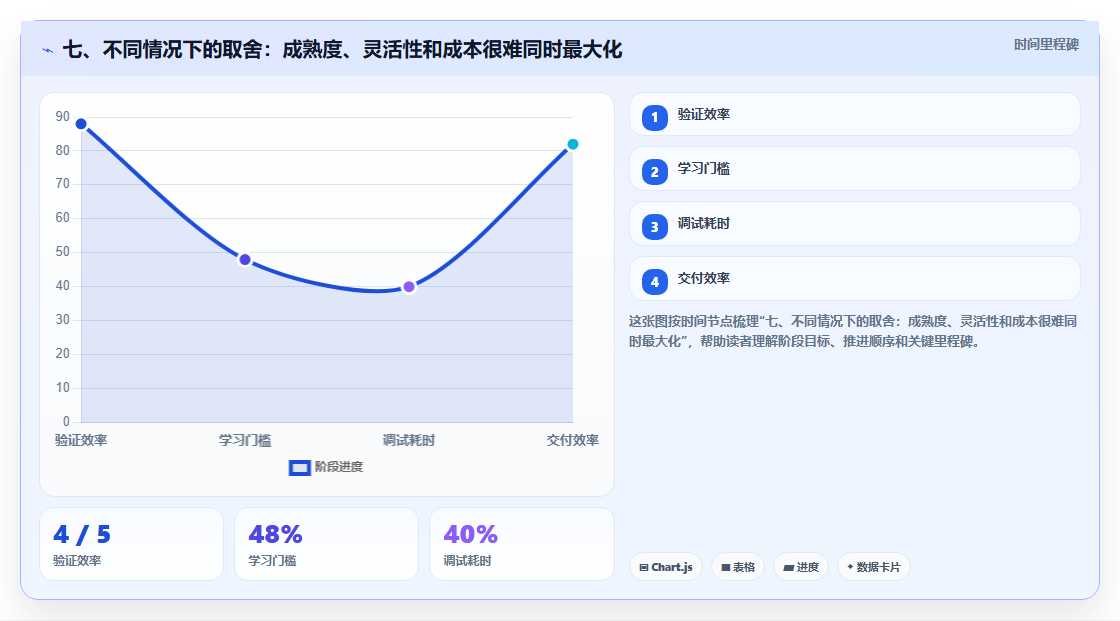Image resolution: width=1120 pixels, height=621 pixels.
Task: Click the number 4 badge for 交付效率
Action: 654,282
